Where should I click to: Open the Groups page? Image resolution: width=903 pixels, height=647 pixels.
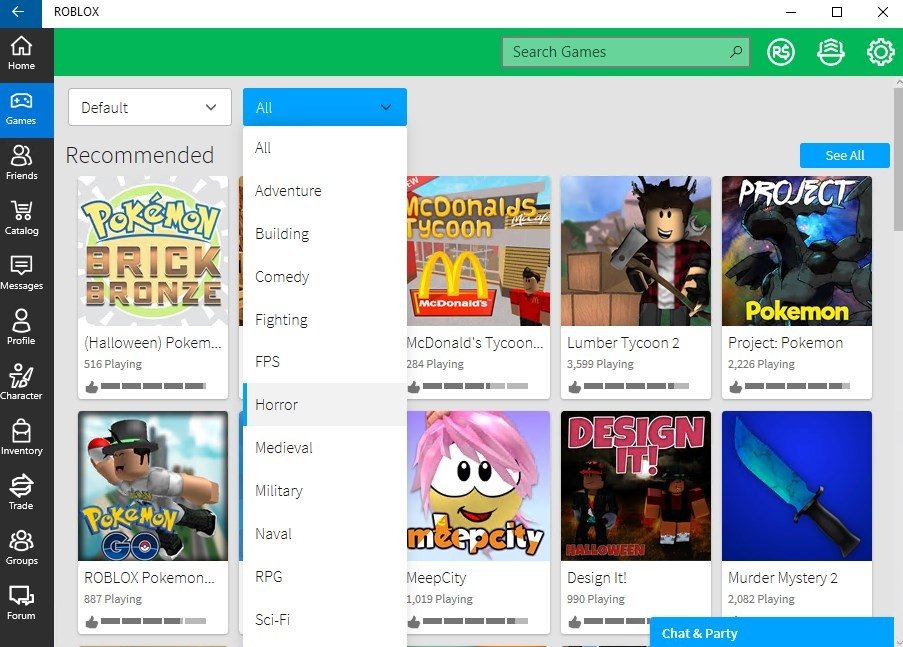[21, 548]
